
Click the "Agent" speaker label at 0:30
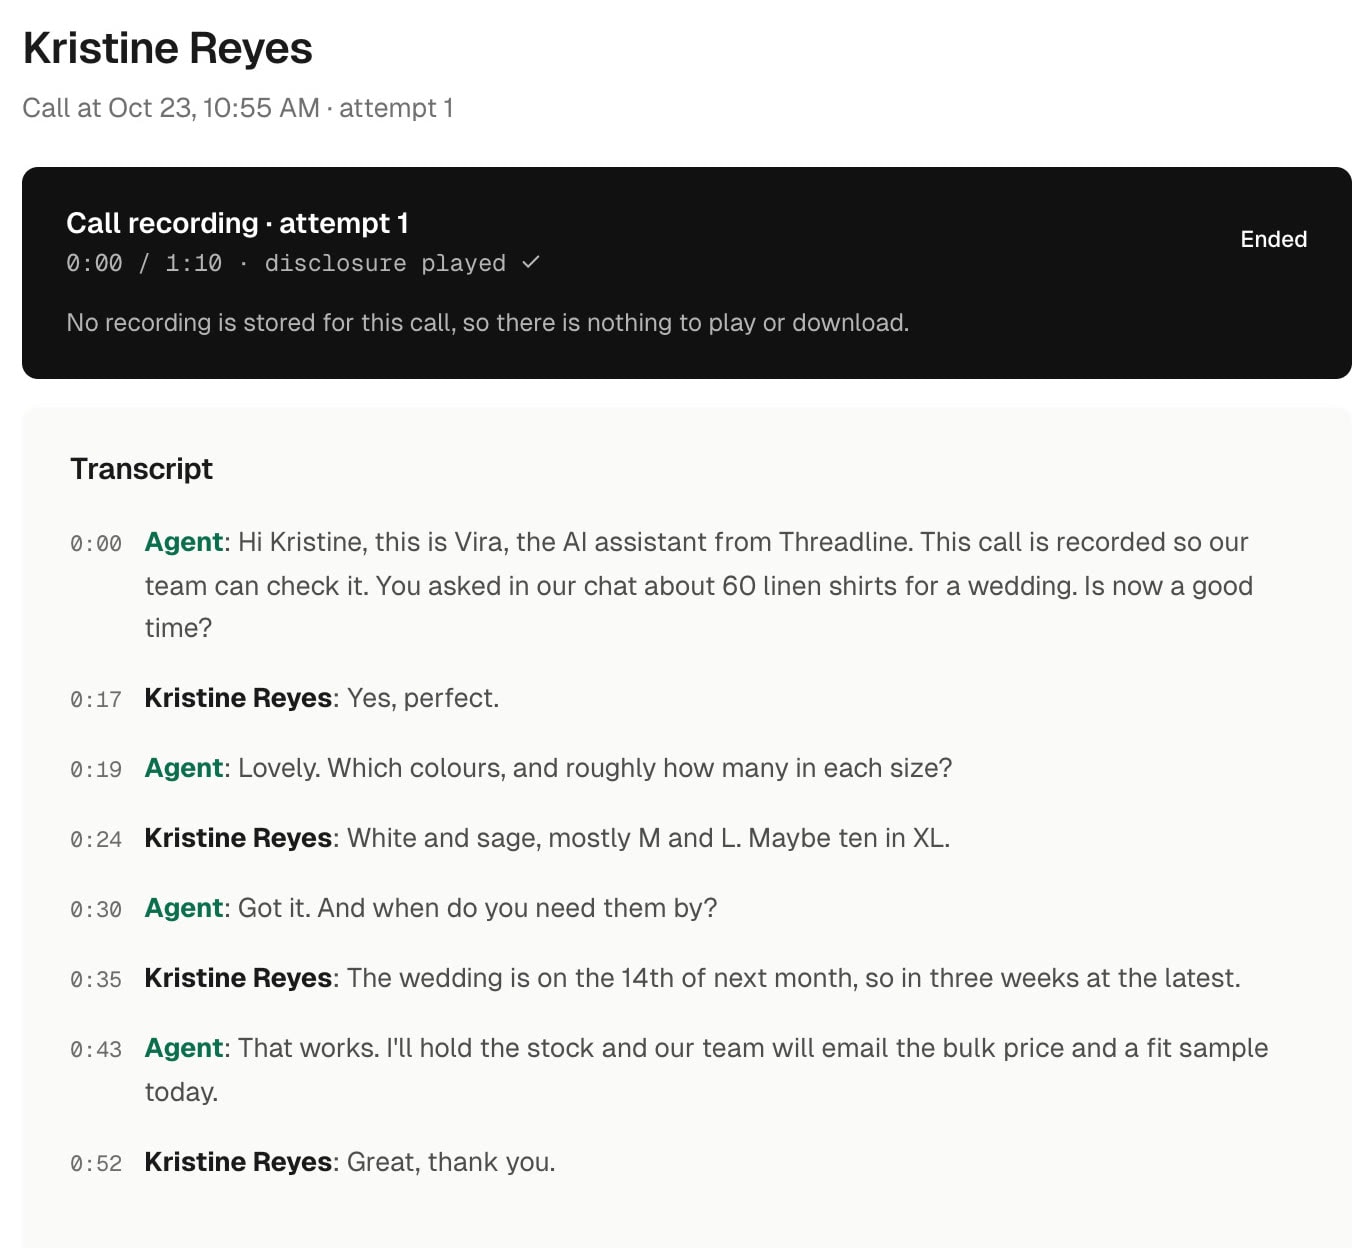point(184,908)
